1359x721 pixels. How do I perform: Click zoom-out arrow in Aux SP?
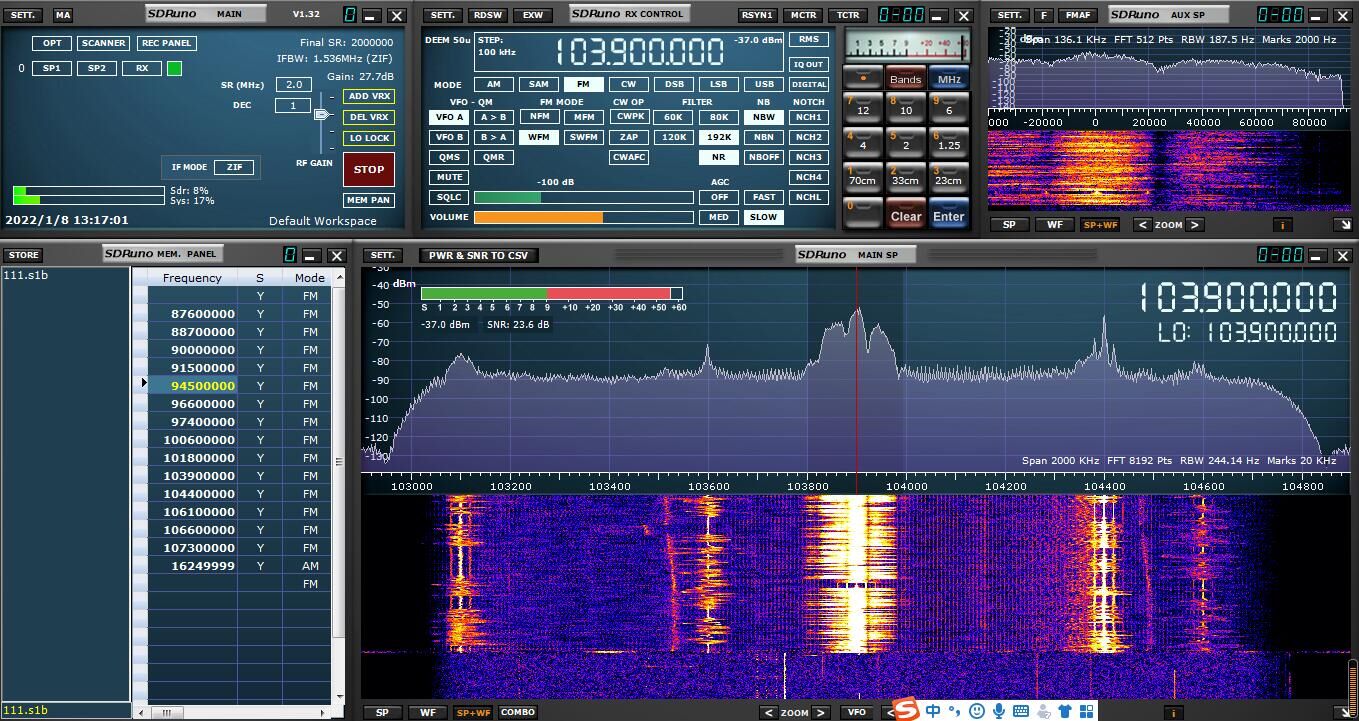click(x=1143, y=225)
